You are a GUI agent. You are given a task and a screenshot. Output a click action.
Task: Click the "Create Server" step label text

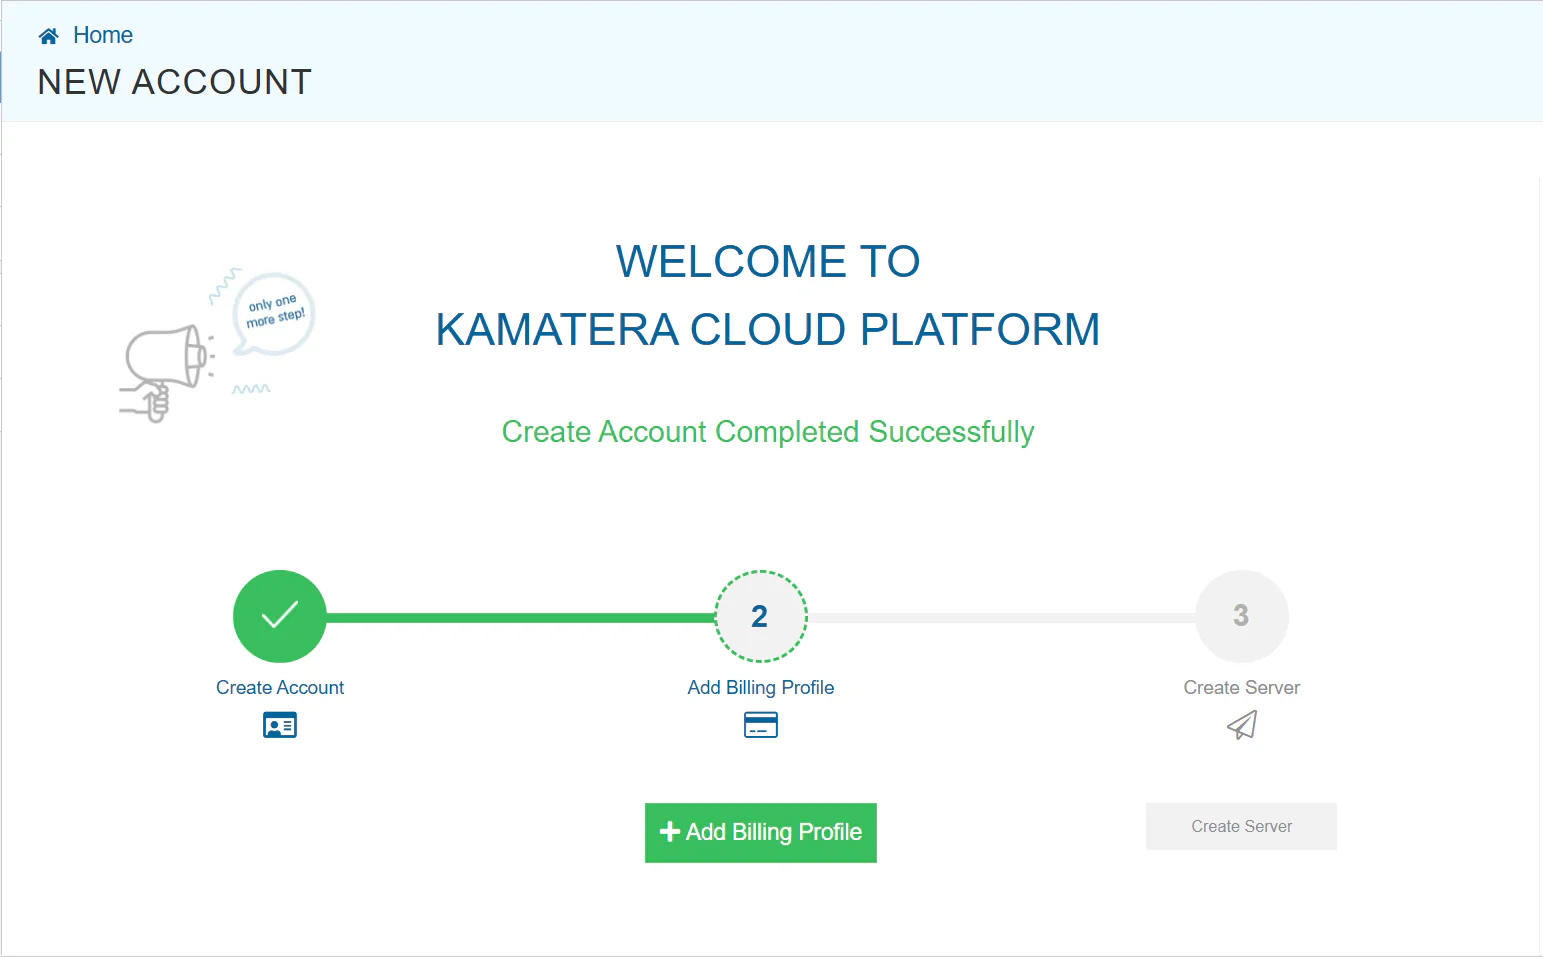pyautogui.click(x=1242, y=688)
